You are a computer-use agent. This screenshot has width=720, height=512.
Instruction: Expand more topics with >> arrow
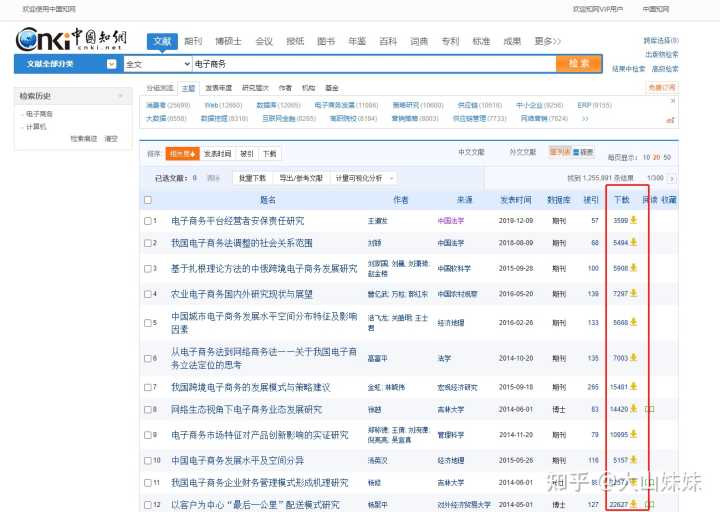point(585,118)
